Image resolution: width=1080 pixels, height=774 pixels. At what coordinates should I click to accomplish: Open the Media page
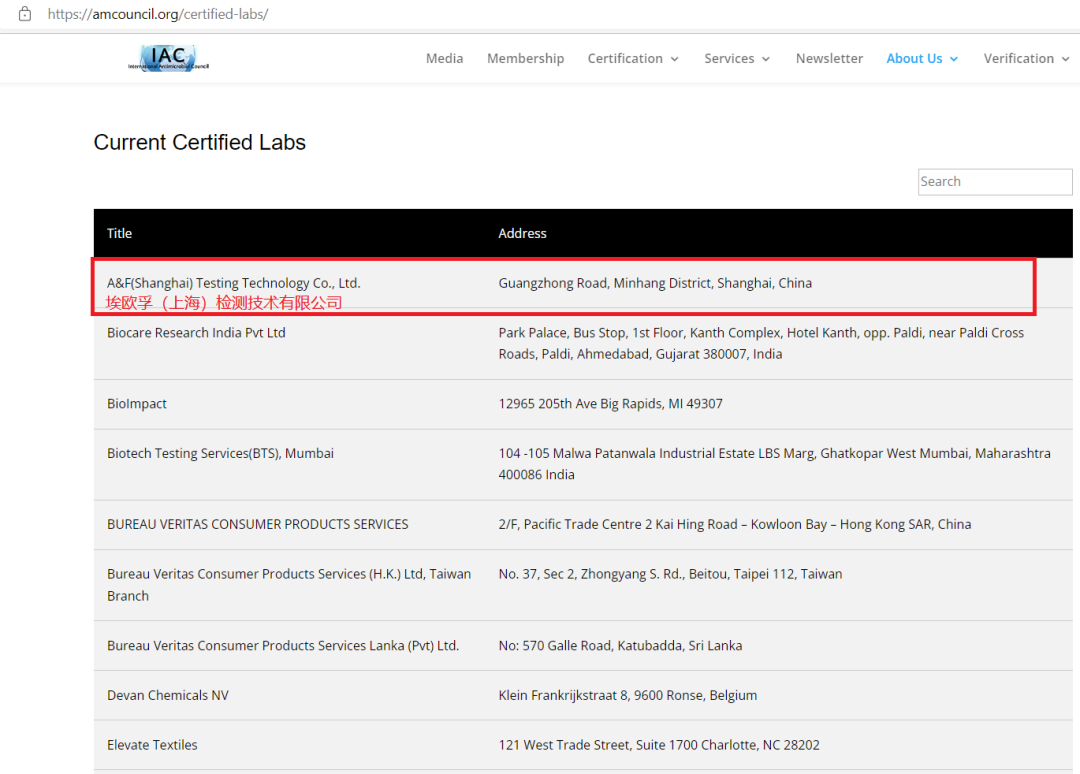coord(444,58)
